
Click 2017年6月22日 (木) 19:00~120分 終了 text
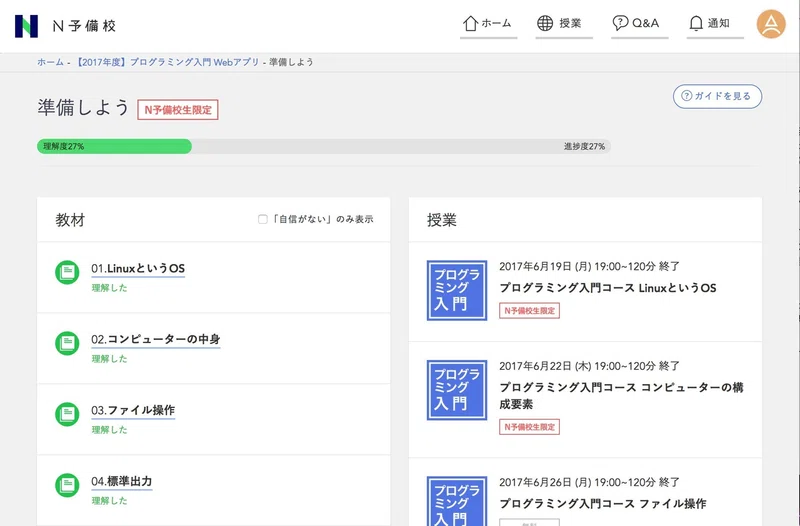[x=589, y=366]
